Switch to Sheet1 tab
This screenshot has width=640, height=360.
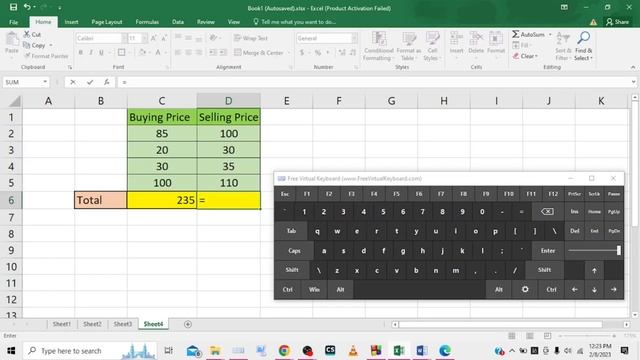point(62,324)
